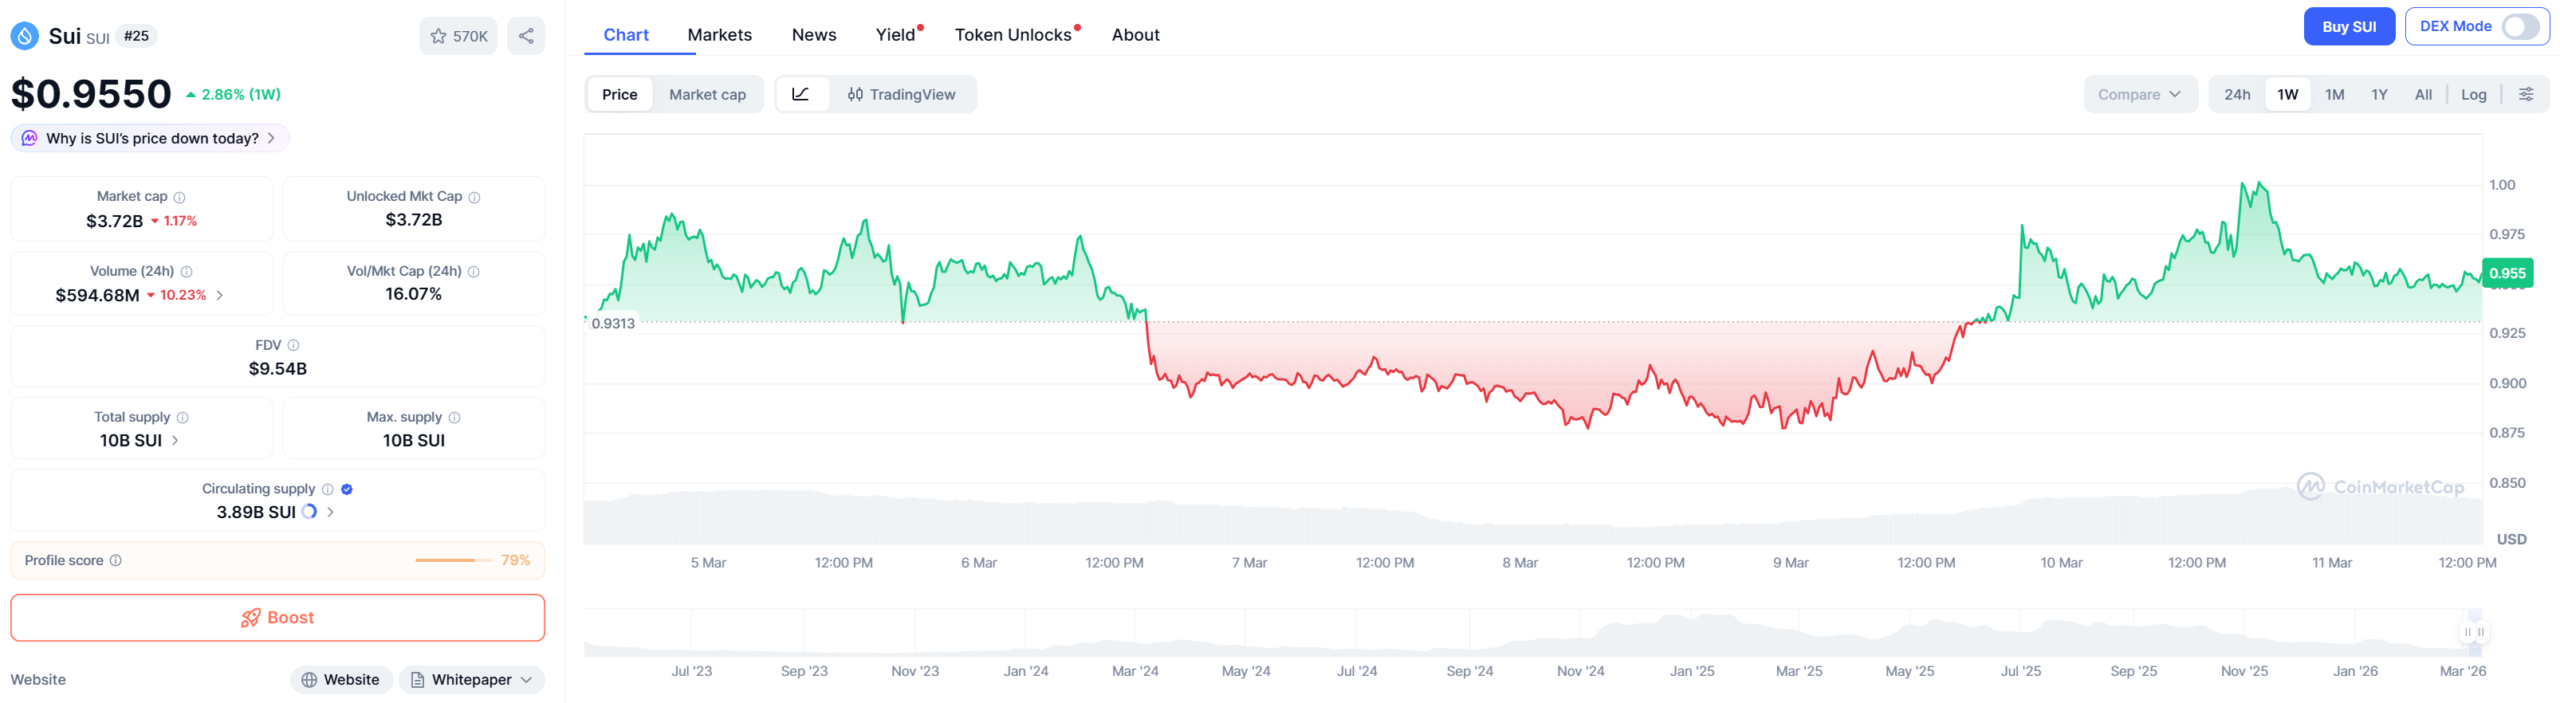Go to the Token Unlocks tab
This screenshot has width=2560, height=703.
(1012, 35)
